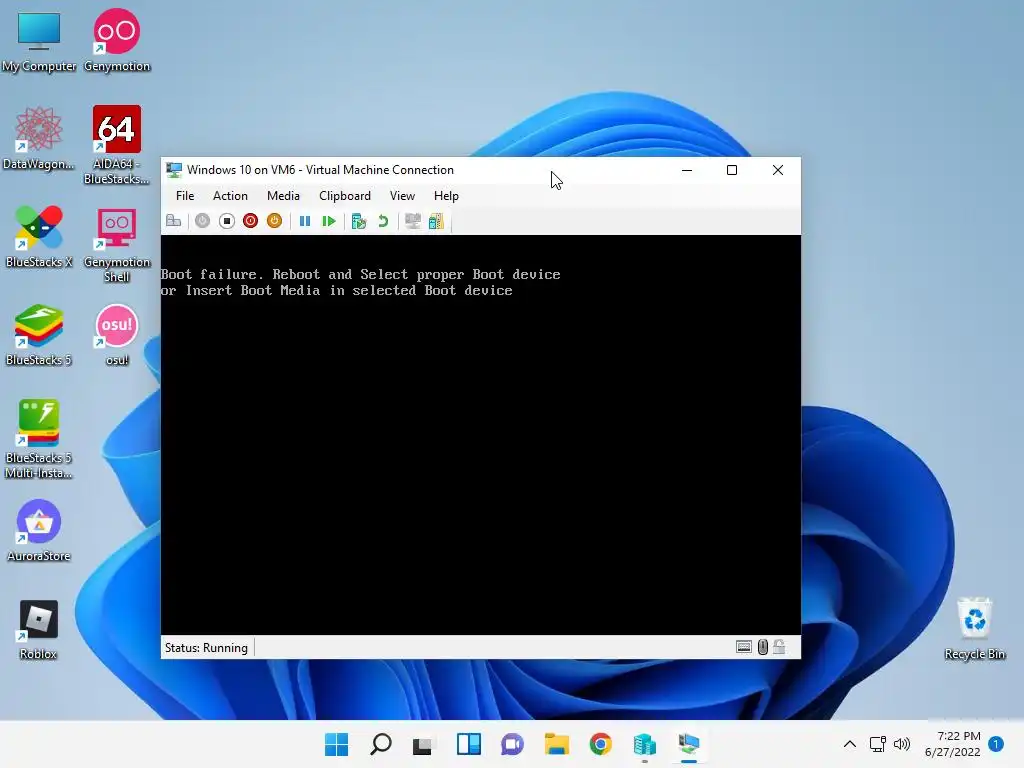Screen dimensions: 1024x768
Task: Open the Help menu
Action: [x=446, y=196]
